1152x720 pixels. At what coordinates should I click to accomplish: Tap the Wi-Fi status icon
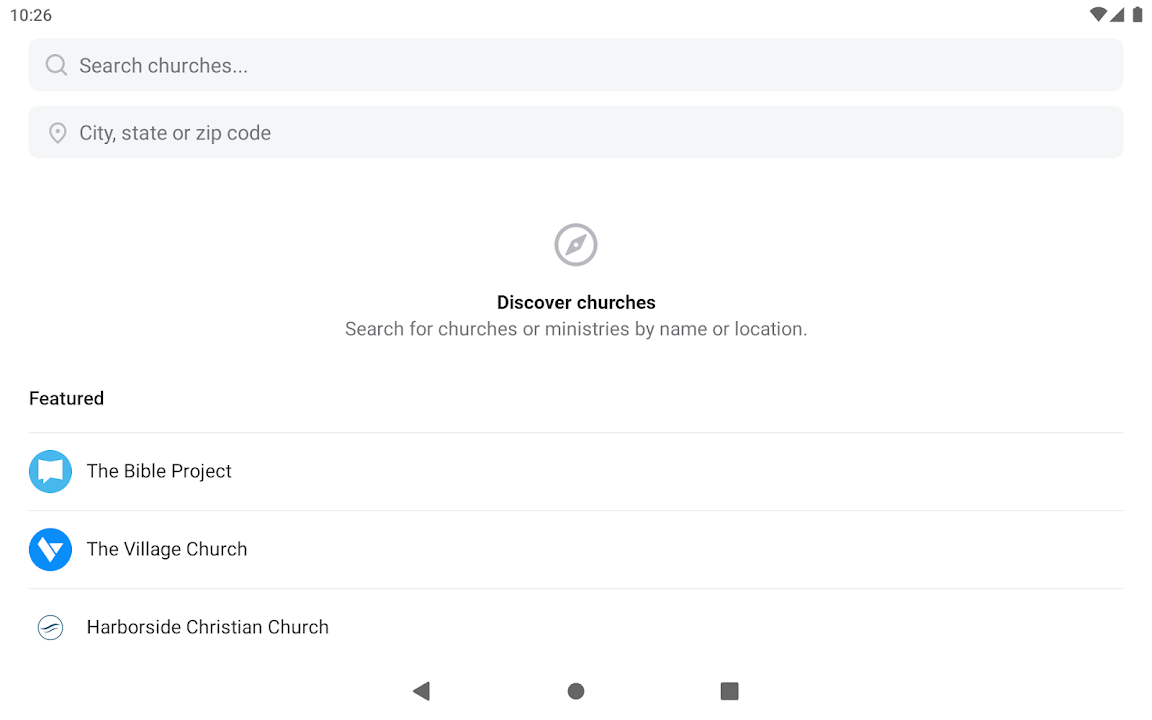coord(1098,15)
